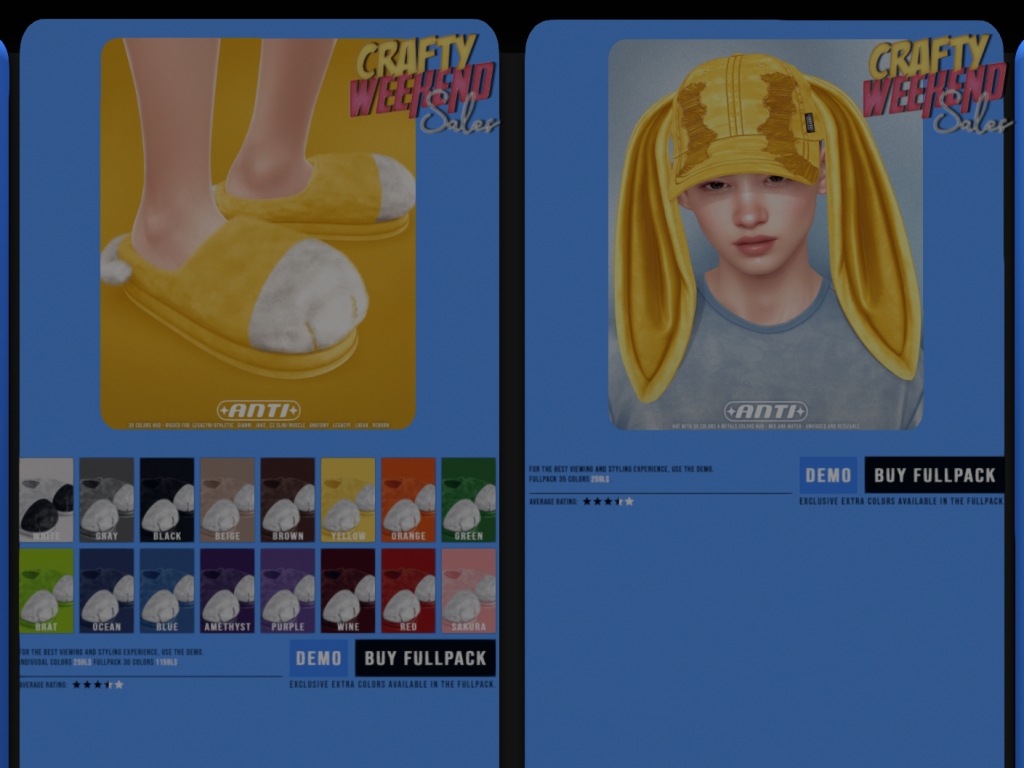Open the bunny ear cap product image
This screenshot has height=768, width=1024.
[x=765, y=234]
